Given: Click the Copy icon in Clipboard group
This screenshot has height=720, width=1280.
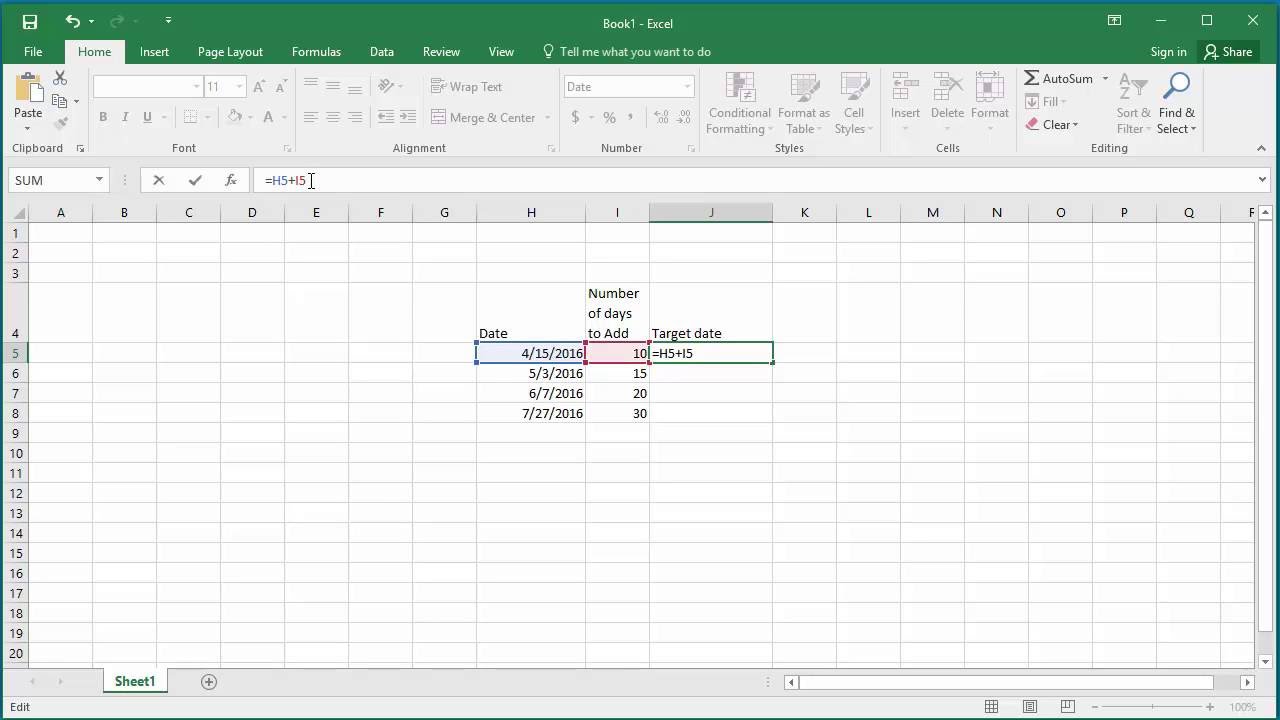Looking at the screenshot, I should click(x=60, y=101).
